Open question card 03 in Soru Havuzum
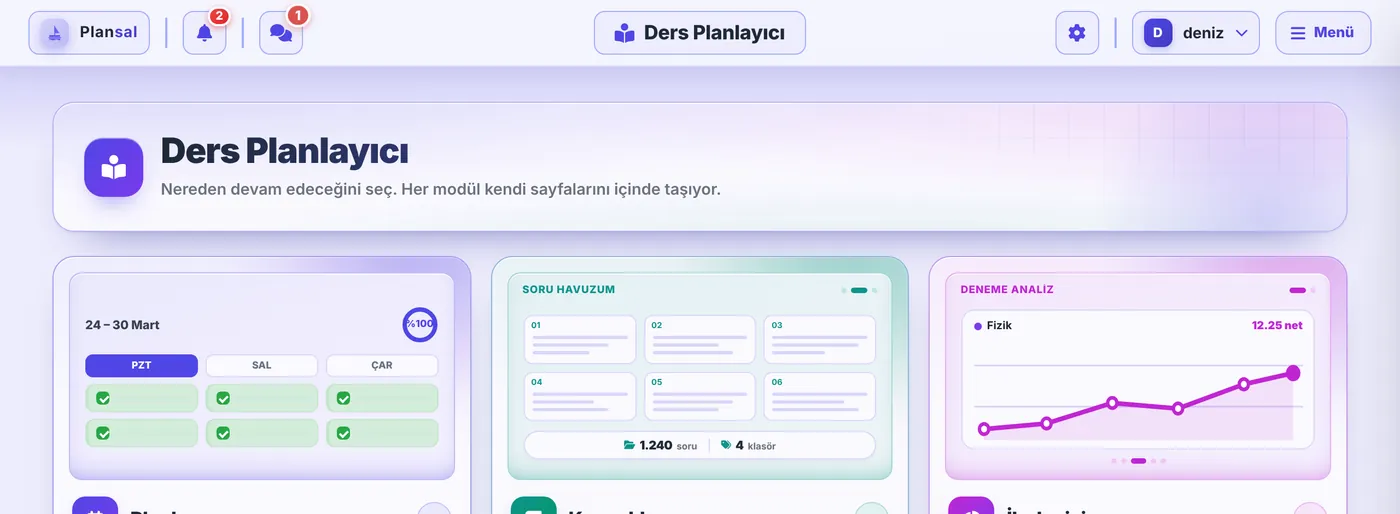1400x514 pixels. pos(820,340)
